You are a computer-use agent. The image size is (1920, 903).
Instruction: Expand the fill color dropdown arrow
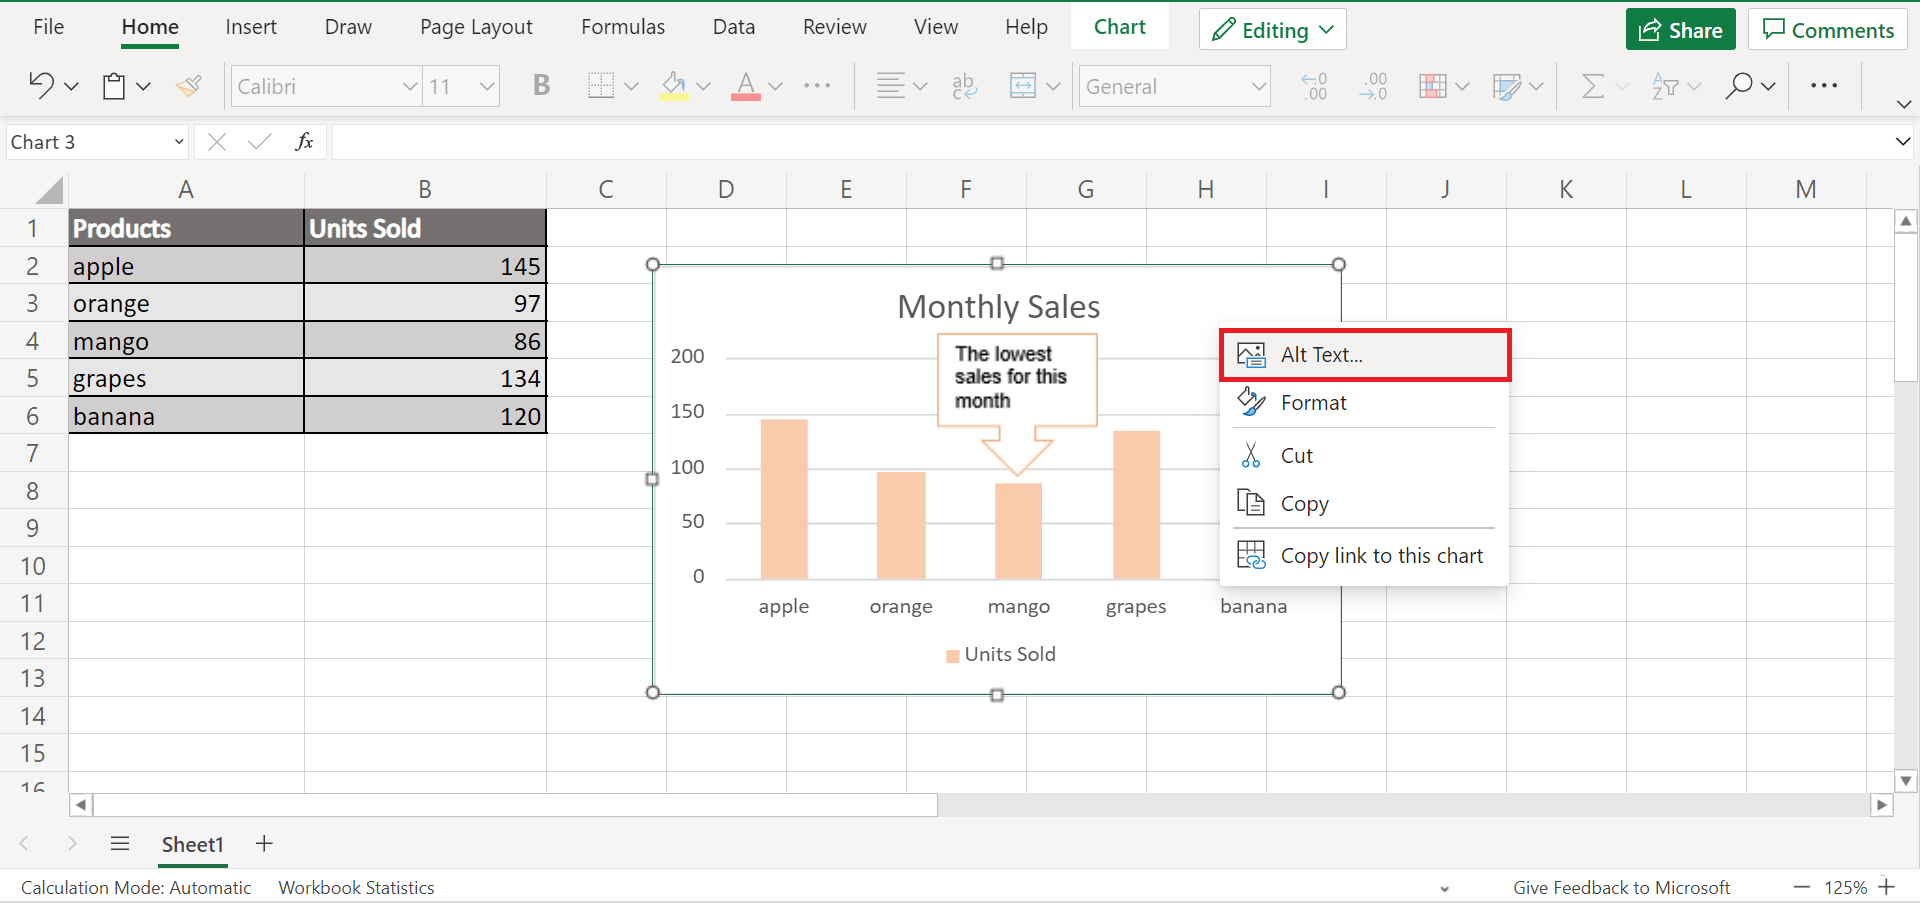pos(704,86)
